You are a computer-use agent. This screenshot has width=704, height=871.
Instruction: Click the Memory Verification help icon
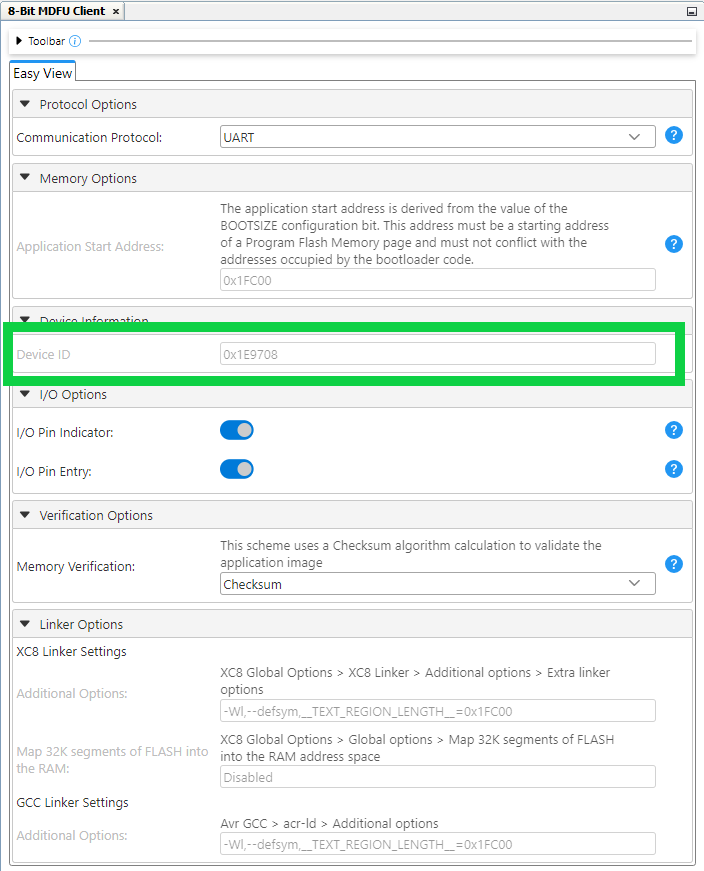click(x=674, y=564)
